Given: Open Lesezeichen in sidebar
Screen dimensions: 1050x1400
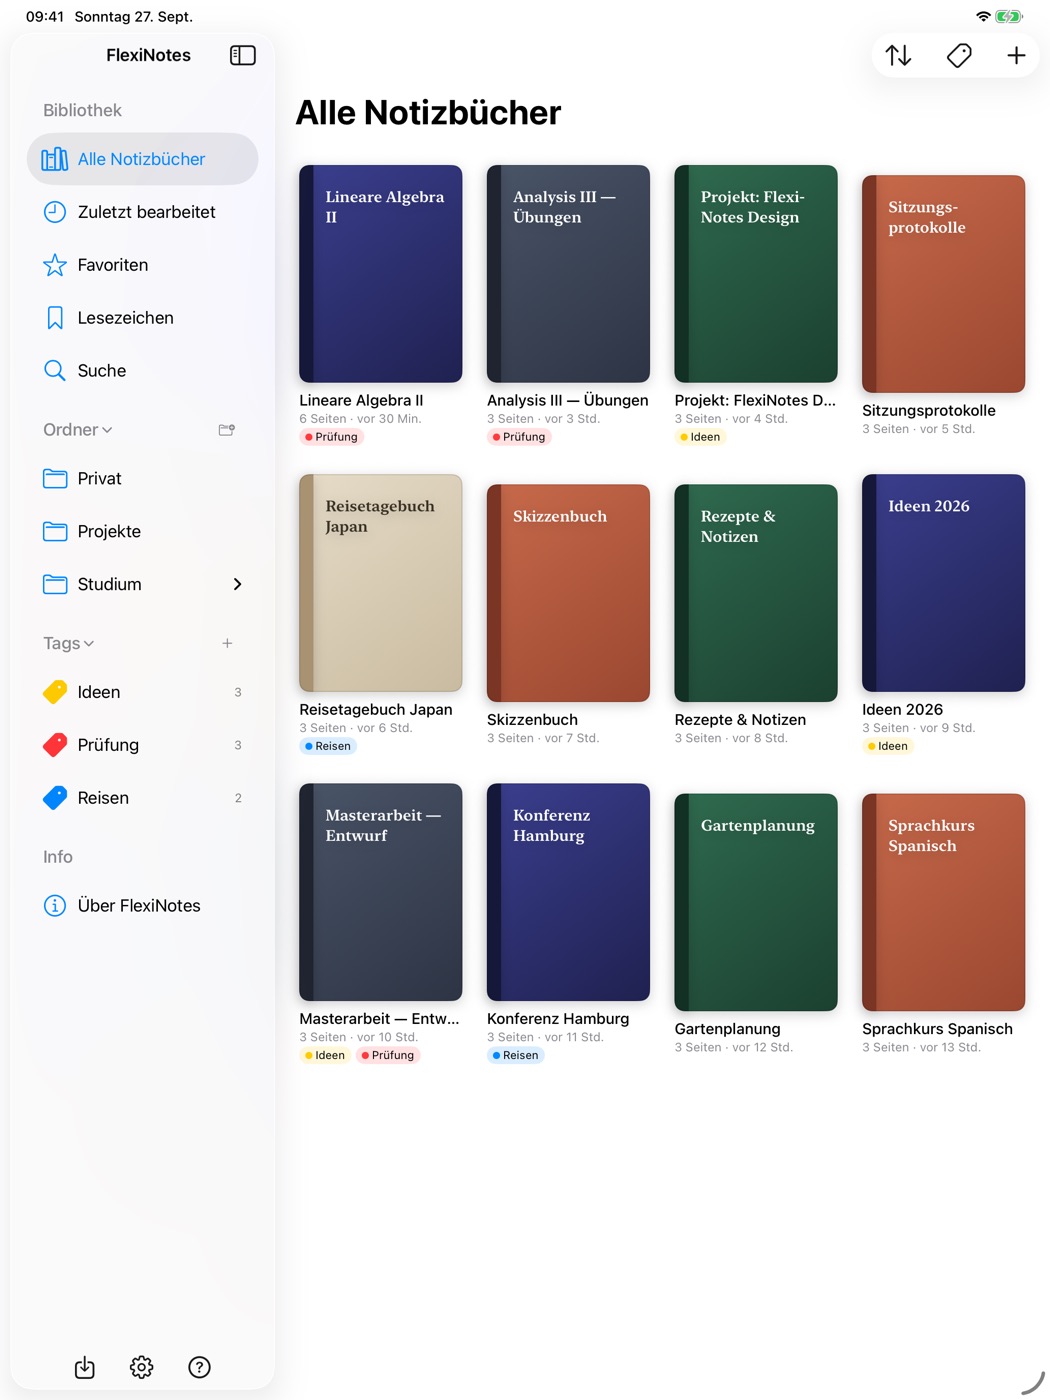Looking at the screenshot, I should click(x=142, y=318).
